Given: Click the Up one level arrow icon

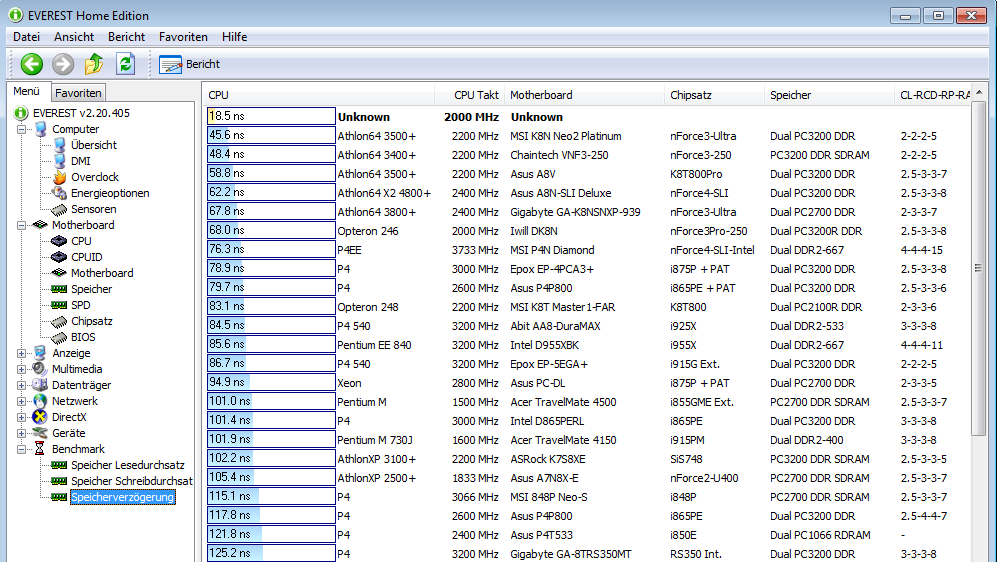Looking at the screenshot, I should 94,64.
